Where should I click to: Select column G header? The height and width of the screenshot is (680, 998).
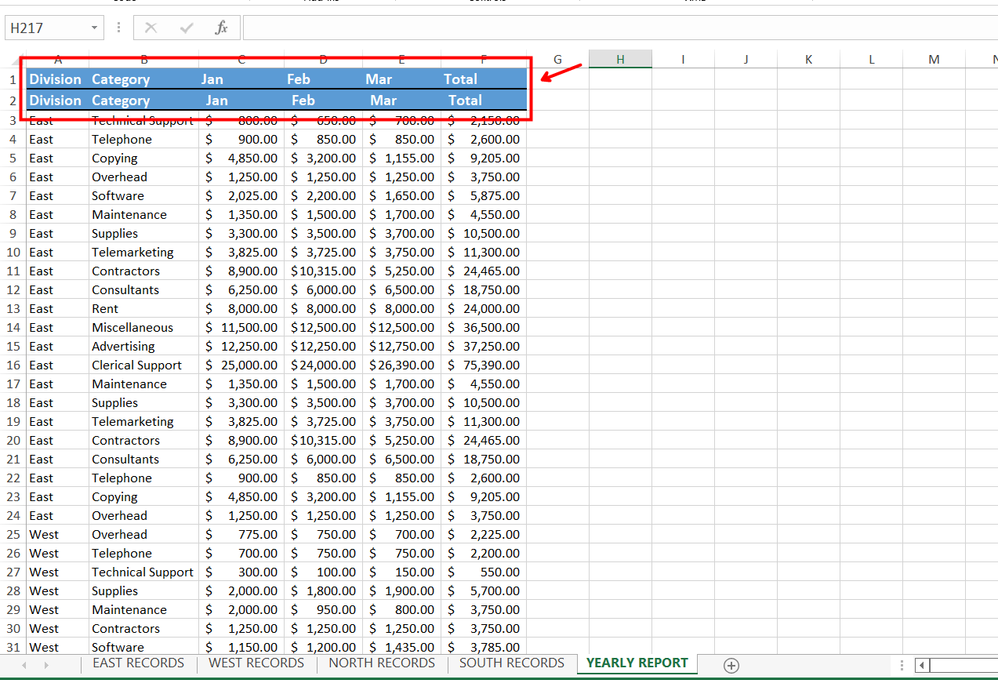(x=558, y=59)
